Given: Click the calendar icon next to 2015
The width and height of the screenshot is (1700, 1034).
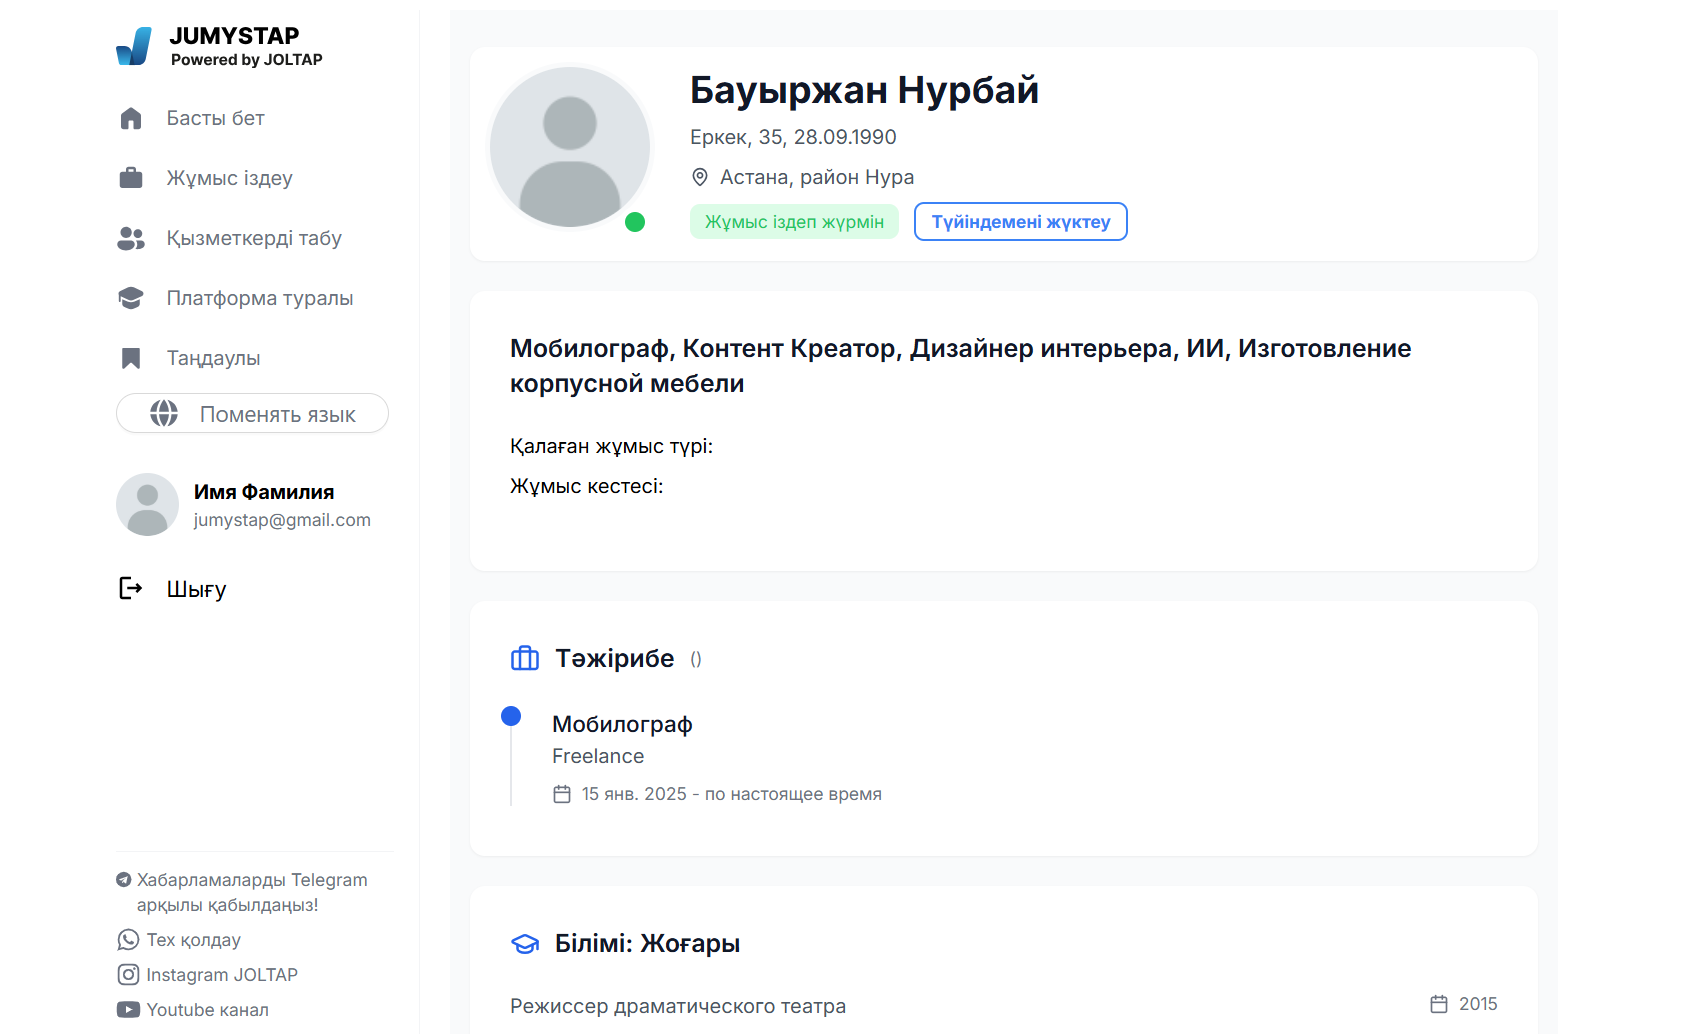Looking at the screenshot, I should click(x=1439, y=1004).
